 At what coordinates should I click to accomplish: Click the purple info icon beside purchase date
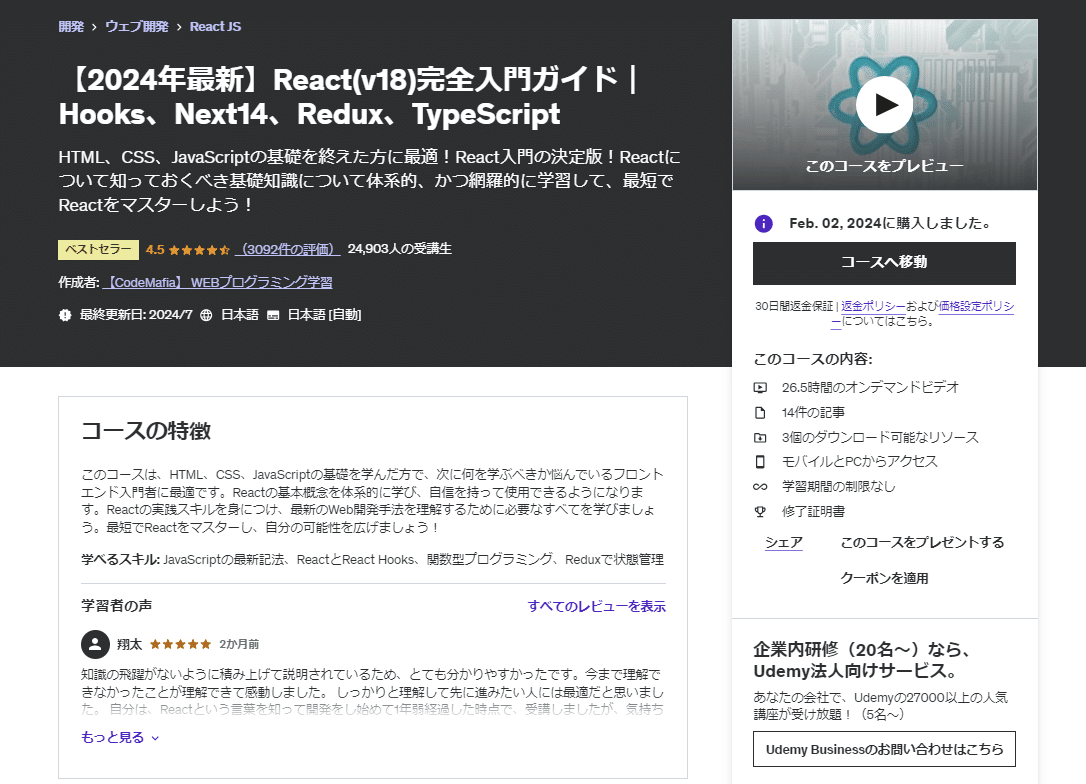[763, 224]
